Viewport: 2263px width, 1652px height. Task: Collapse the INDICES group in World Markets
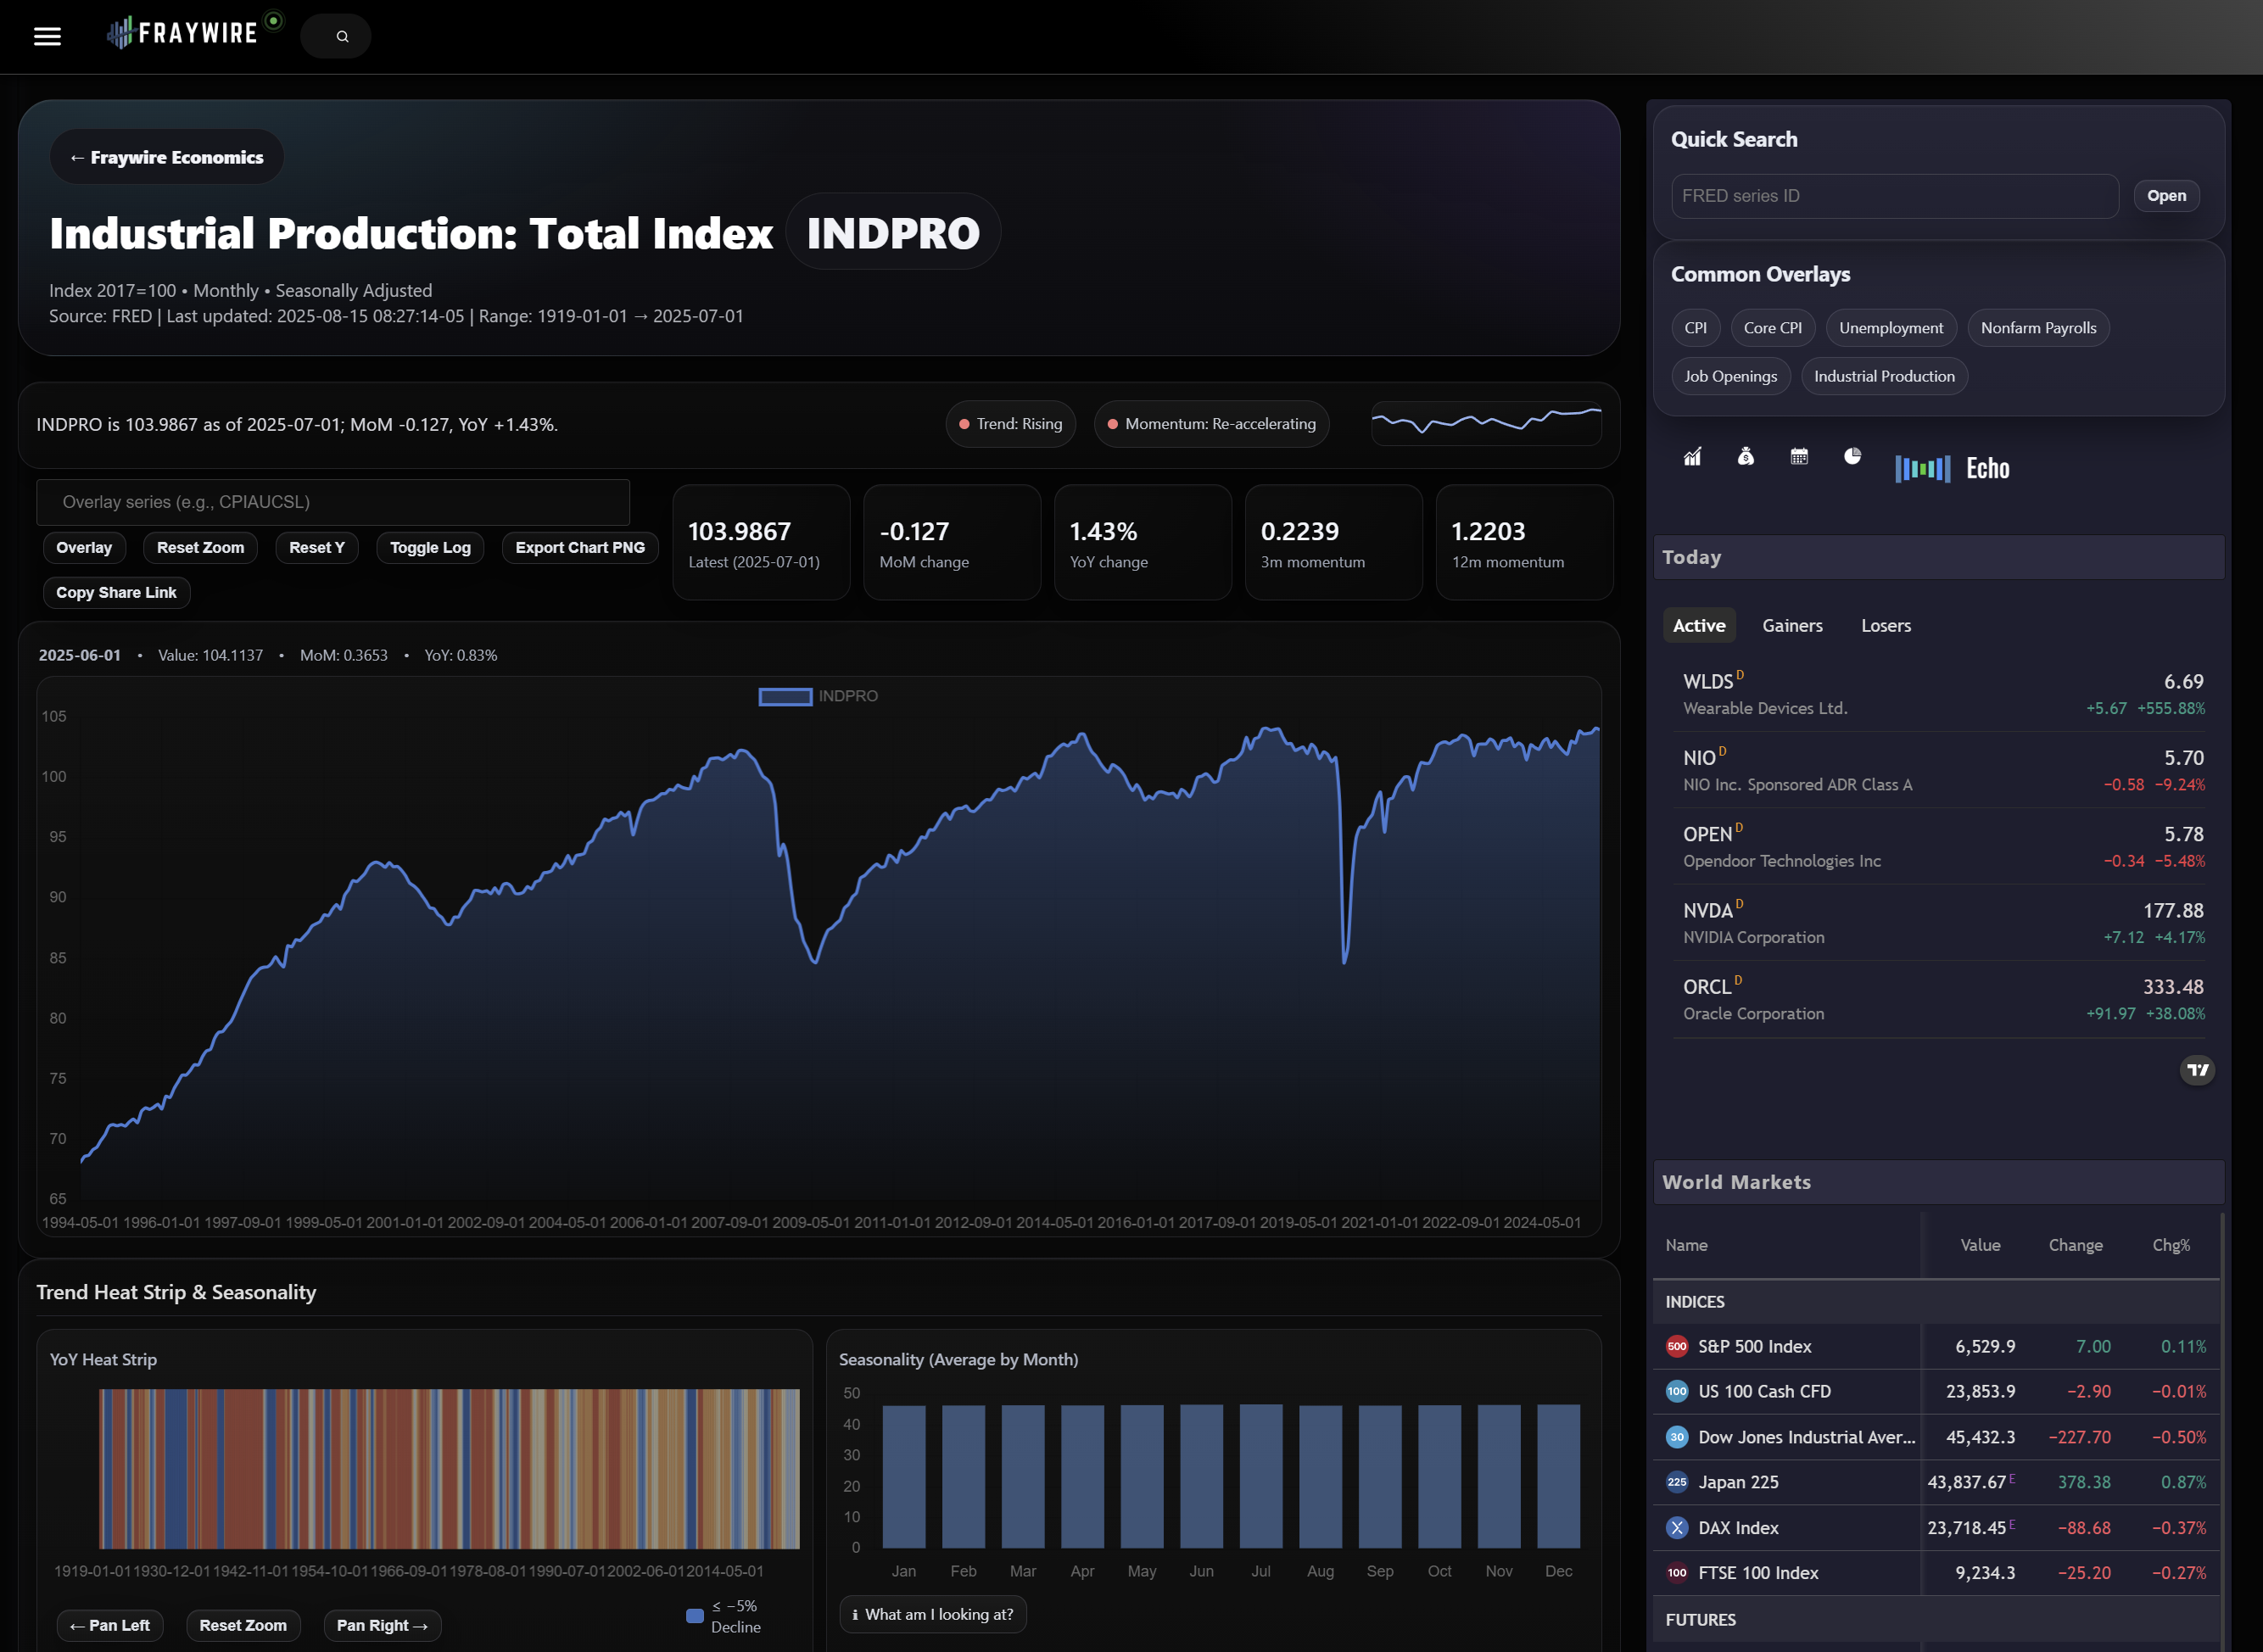tap(1694, 1302)
